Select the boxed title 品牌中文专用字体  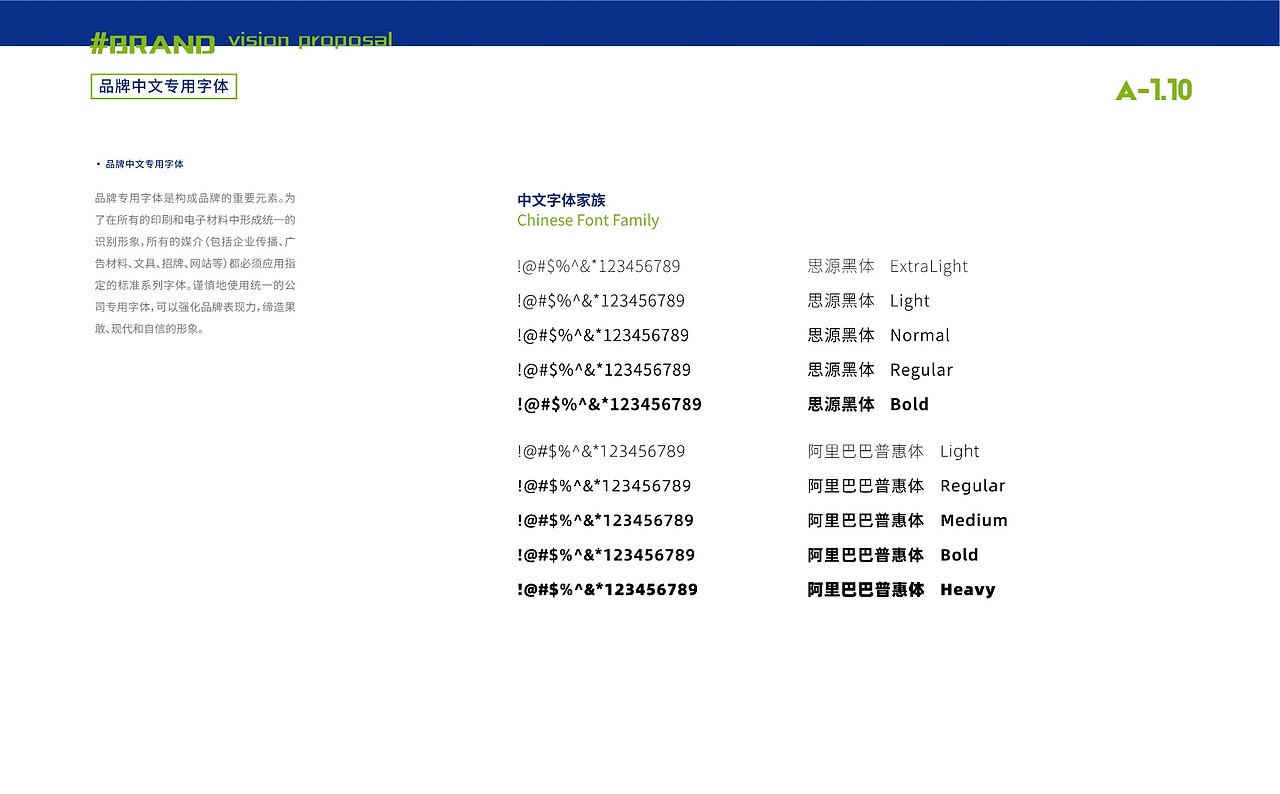164,86
